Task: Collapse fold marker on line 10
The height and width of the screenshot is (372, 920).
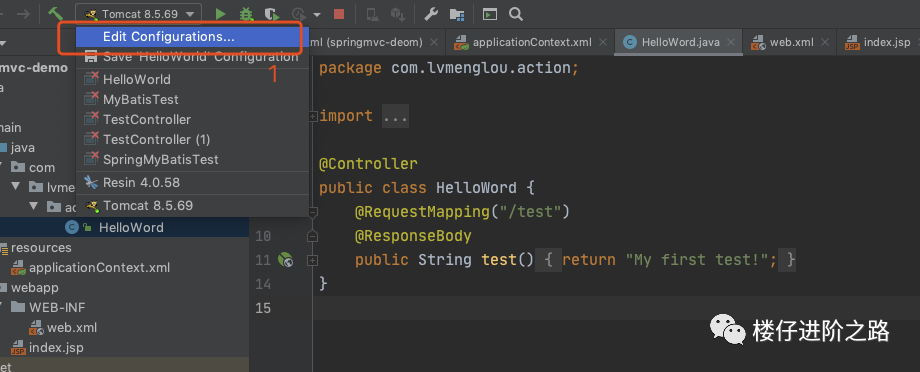Action: click(313, 236)
